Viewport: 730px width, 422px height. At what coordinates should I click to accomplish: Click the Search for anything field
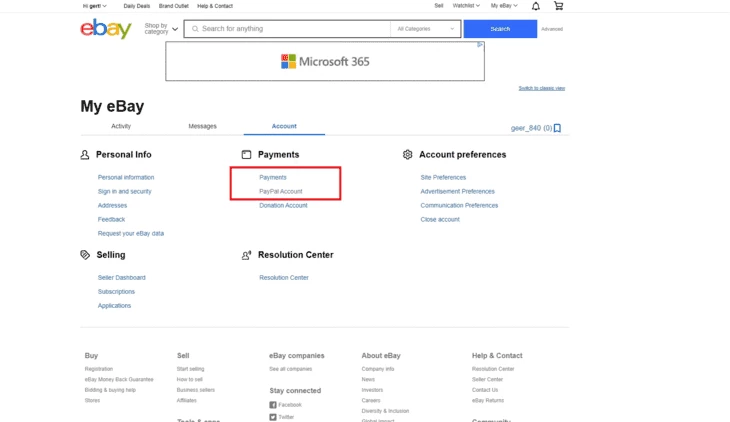pos(290,29)
